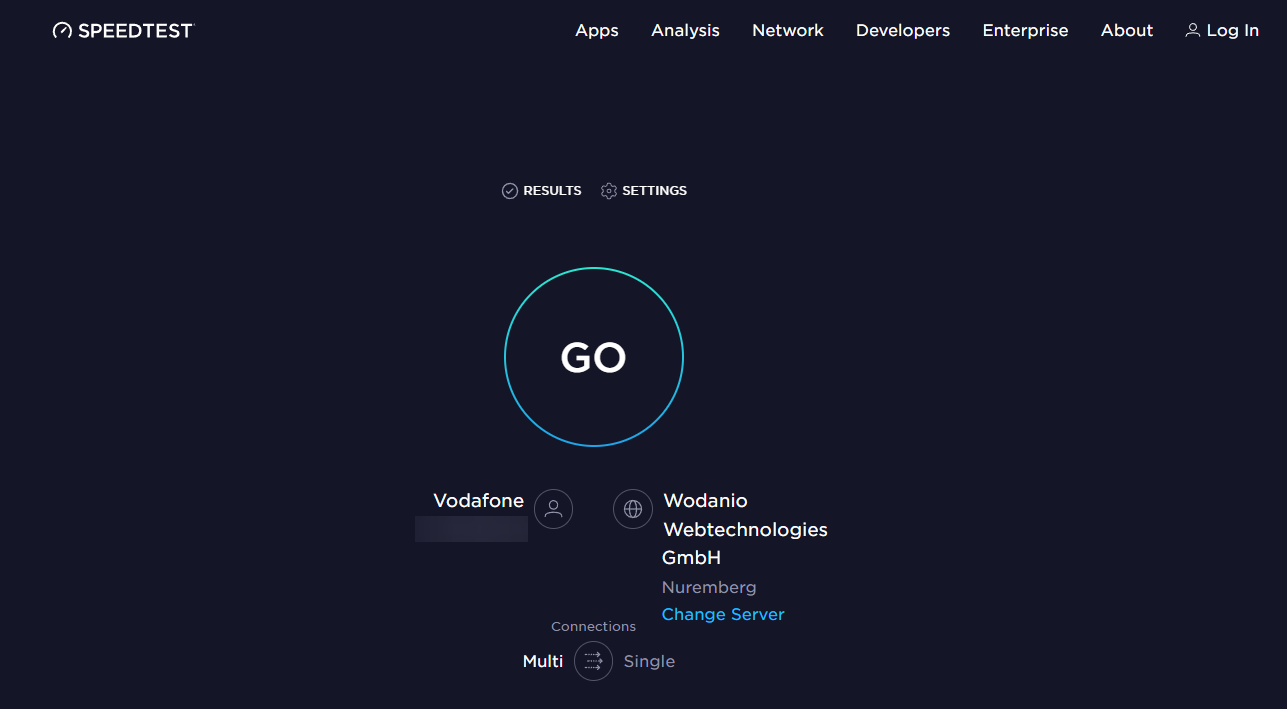Select Single connection mode
The height and width of the screenshot is (709, 1287).
click(649, 661)
